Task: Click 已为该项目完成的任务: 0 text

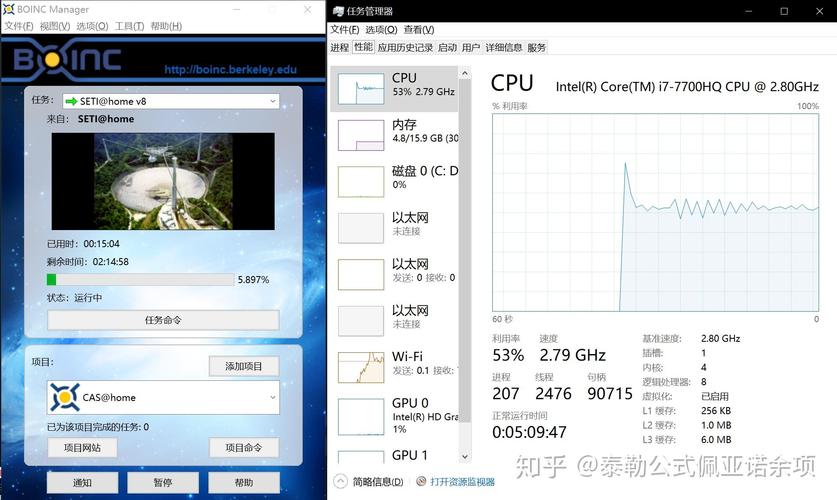Action: tap(98, 427)
